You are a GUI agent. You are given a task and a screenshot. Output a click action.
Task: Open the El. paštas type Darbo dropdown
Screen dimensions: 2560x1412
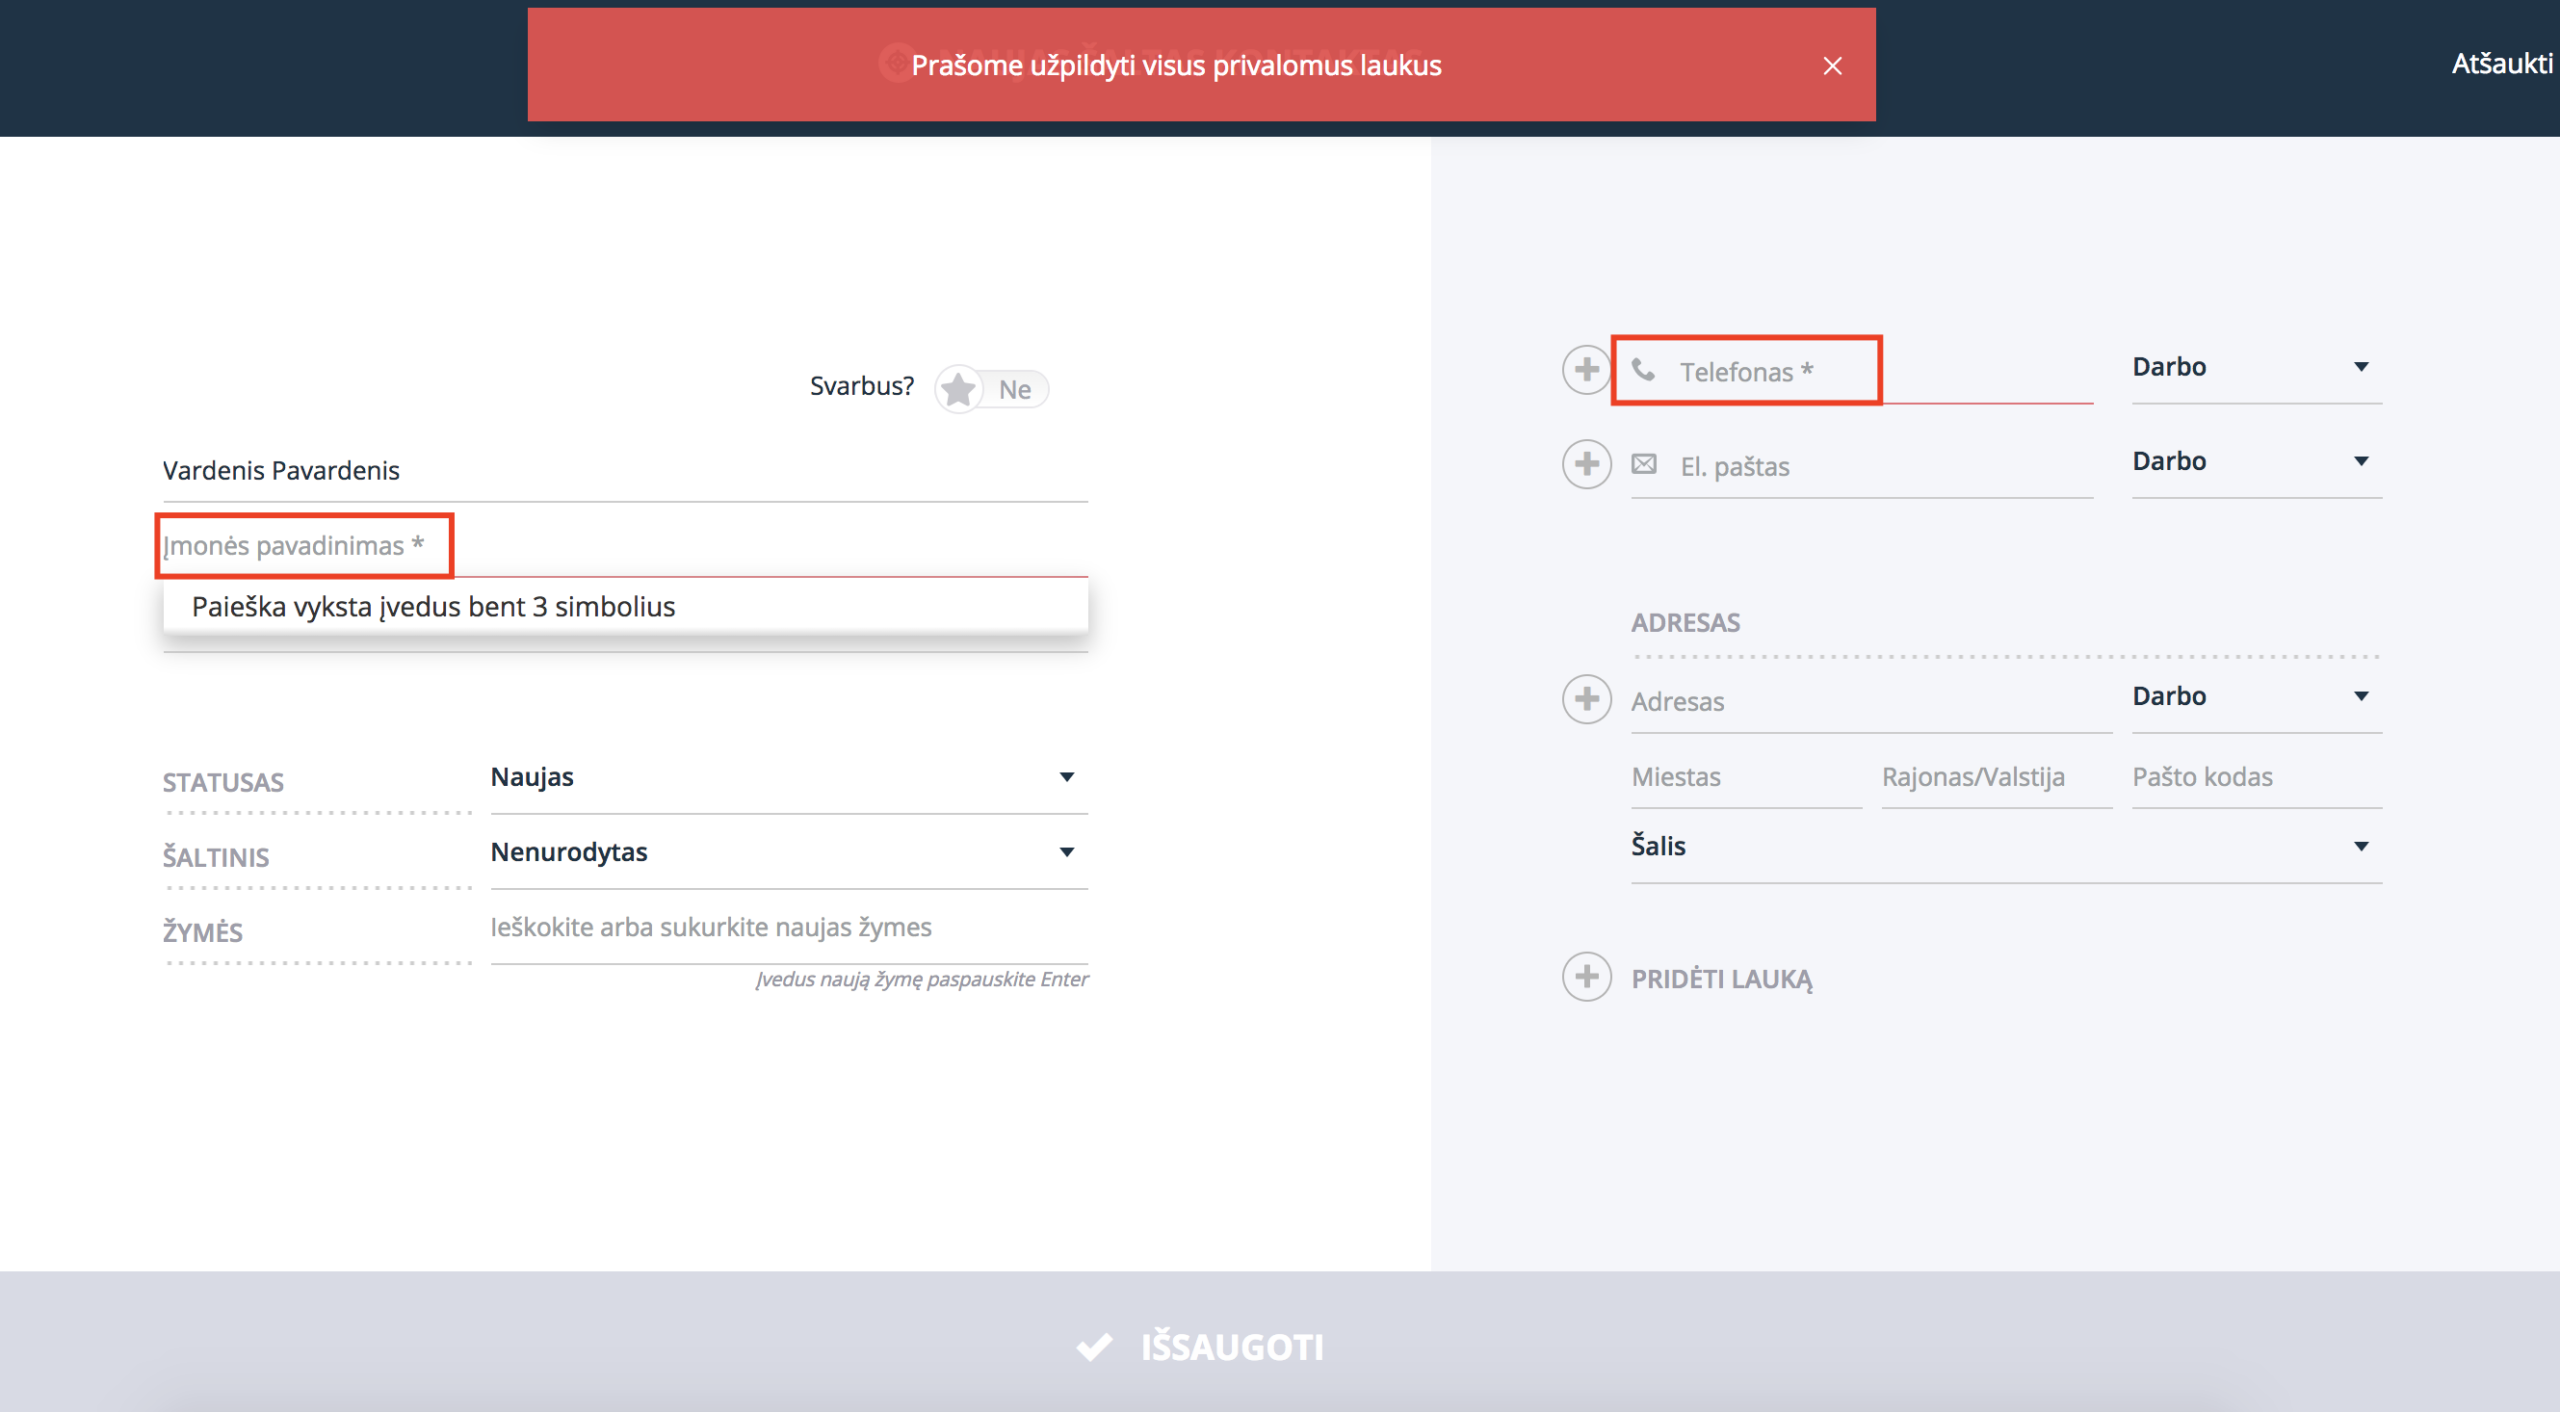[x=2256, y=462]
